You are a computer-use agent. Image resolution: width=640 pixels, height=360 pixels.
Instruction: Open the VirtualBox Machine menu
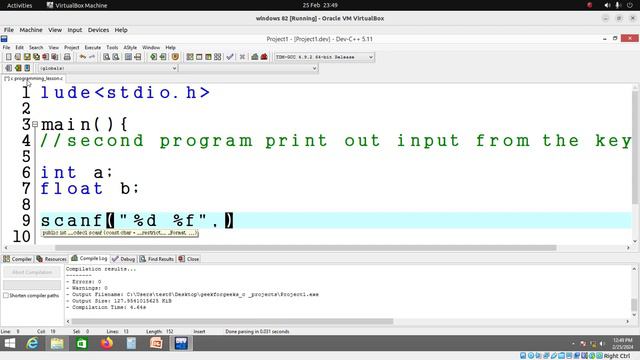(x=31, y=30)
